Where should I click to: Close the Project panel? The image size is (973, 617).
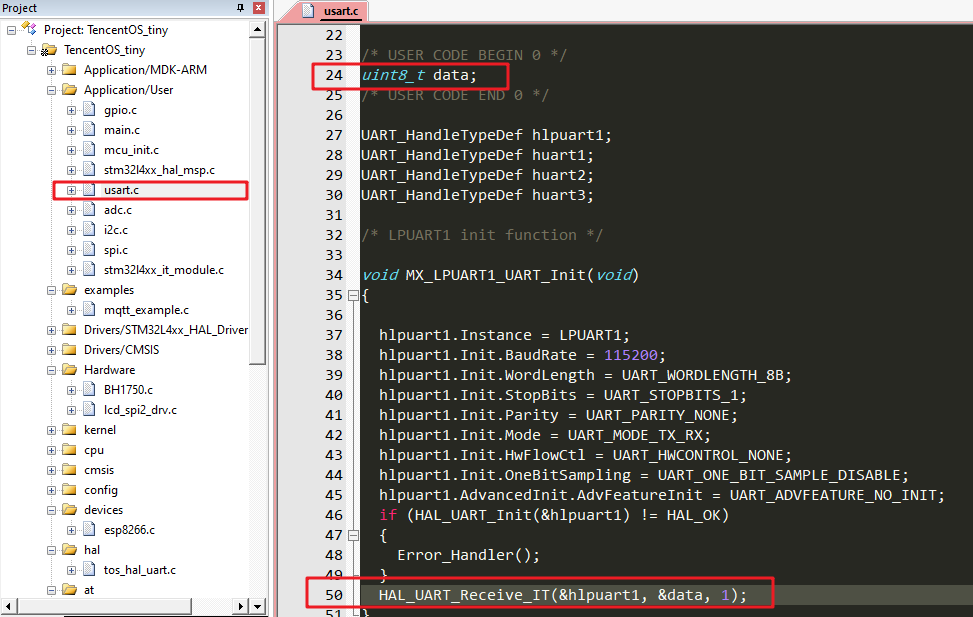pos(259,8)
